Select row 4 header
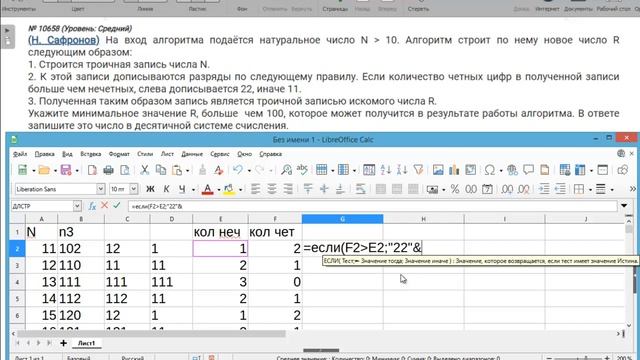 click(x=17, y=282)
